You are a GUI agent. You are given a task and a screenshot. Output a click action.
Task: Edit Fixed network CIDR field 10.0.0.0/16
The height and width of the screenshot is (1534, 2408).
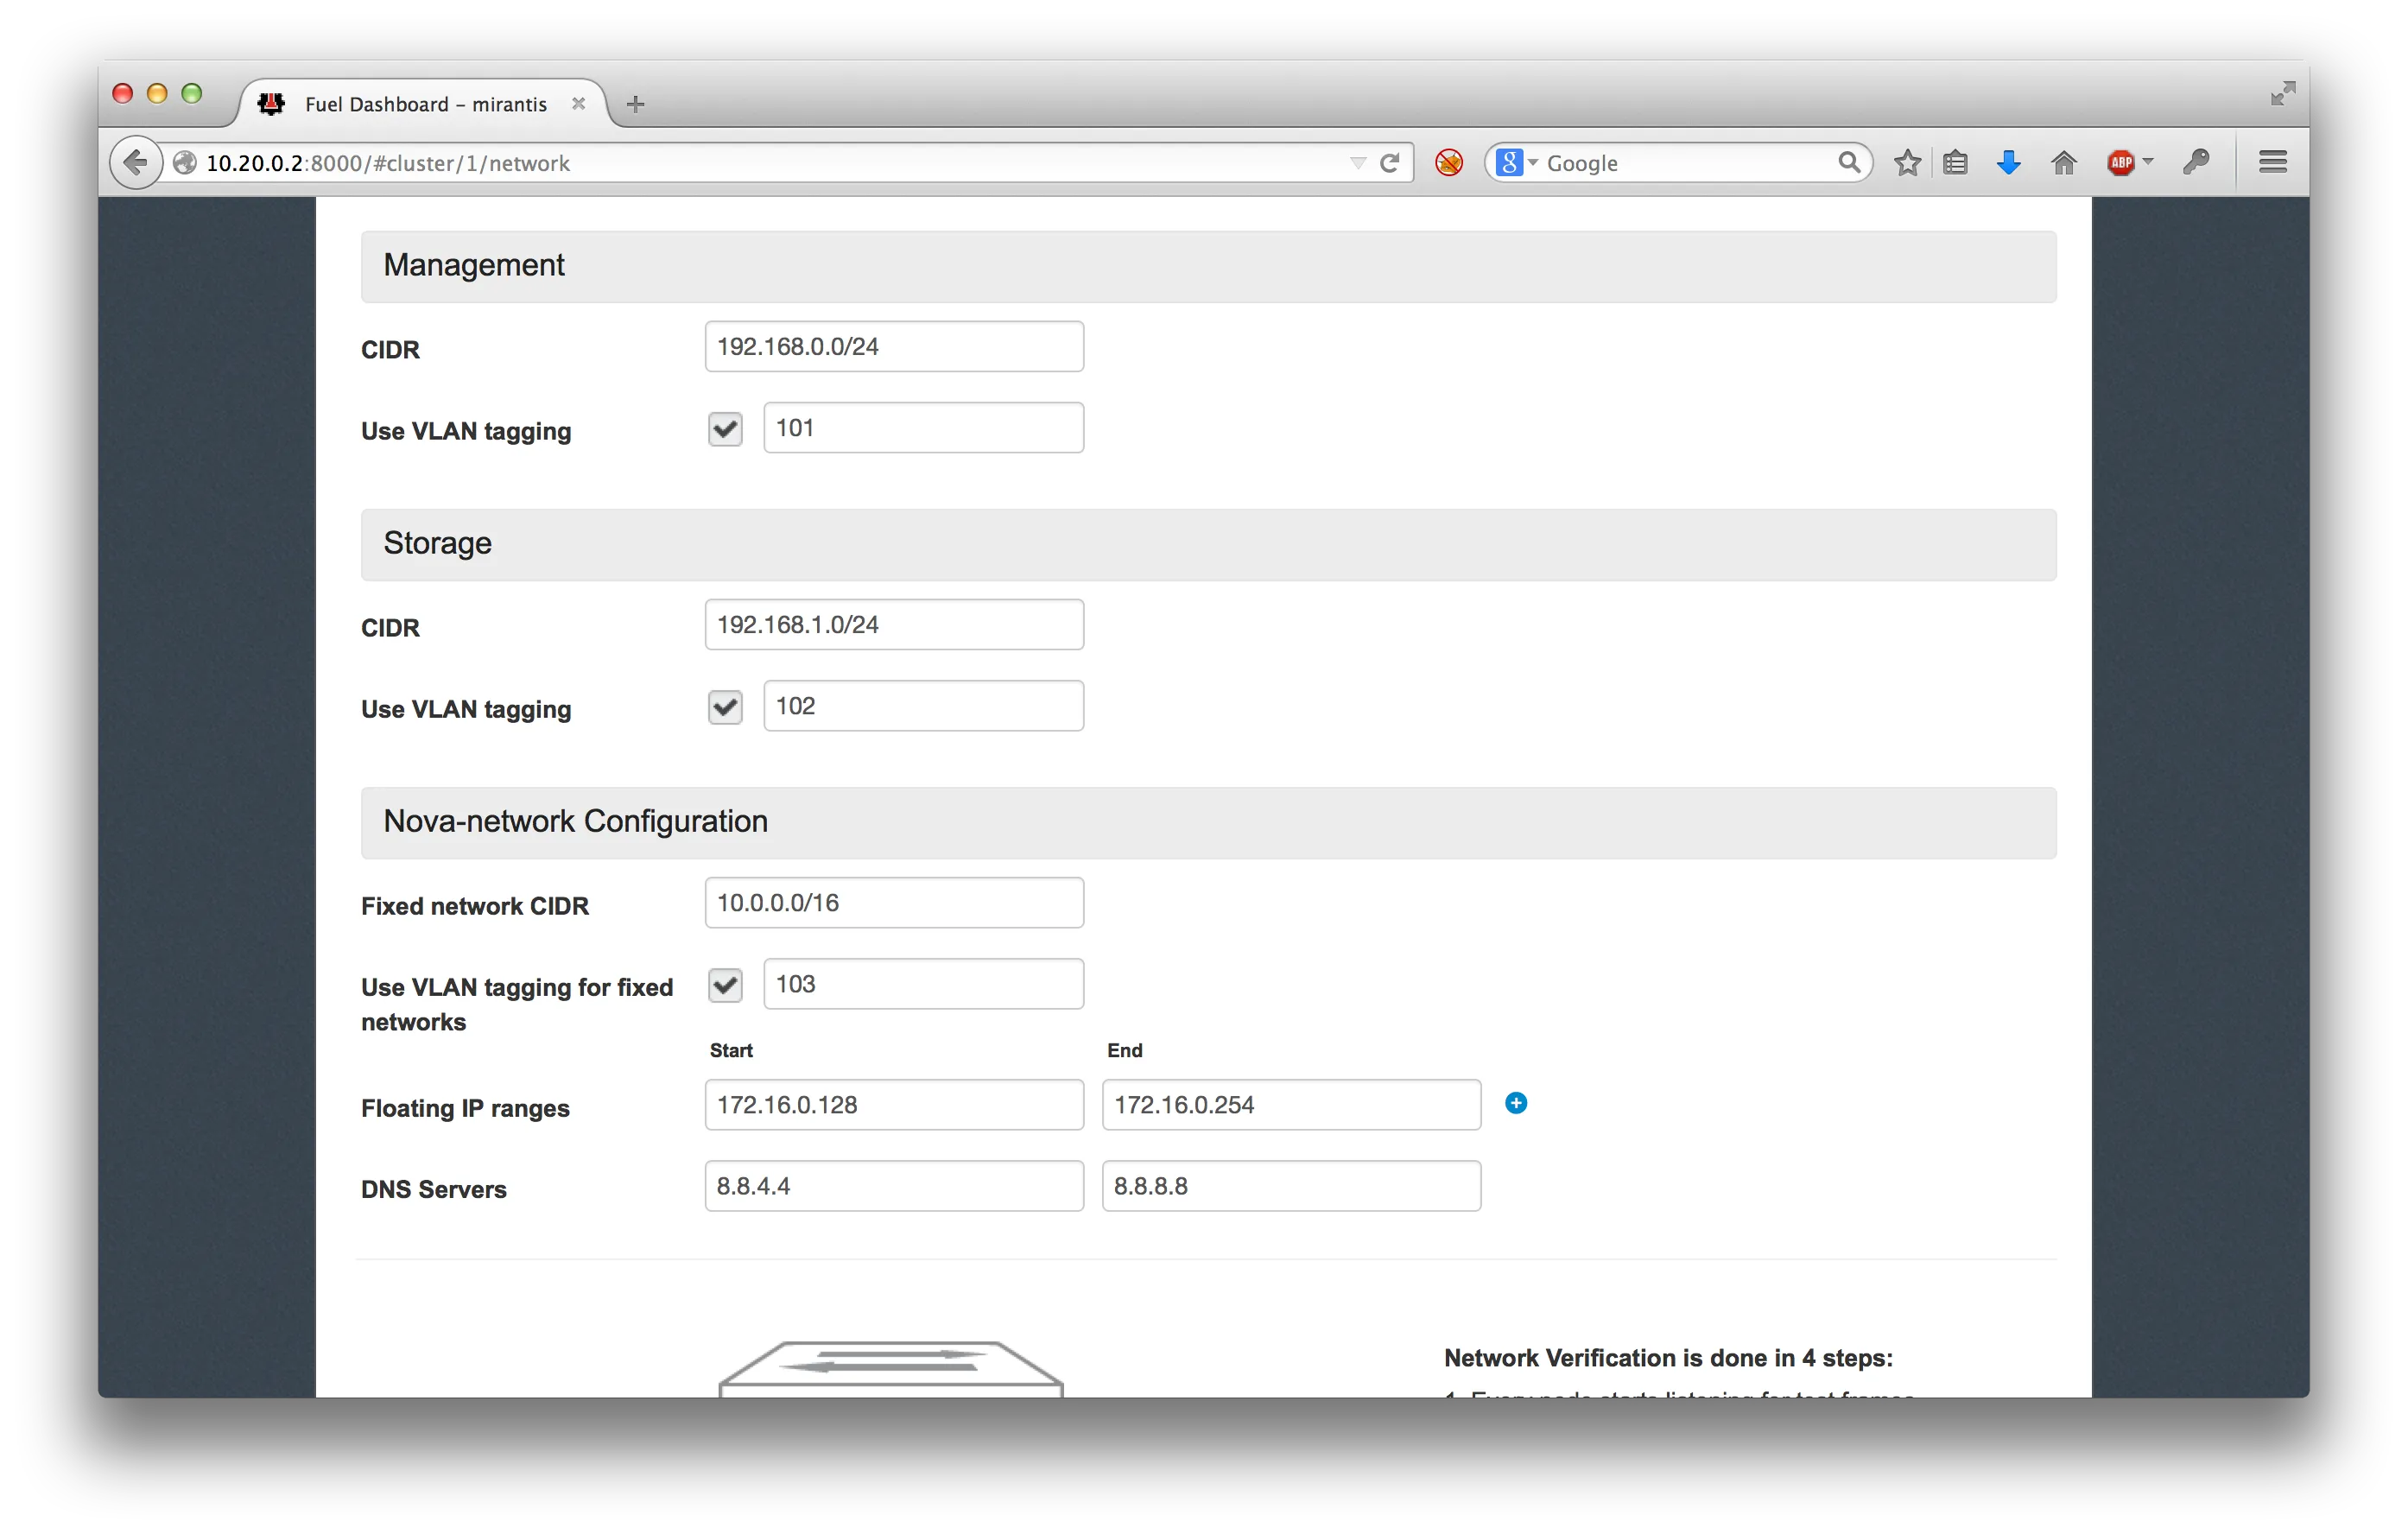pyautogui.click(x=893, y=903)
